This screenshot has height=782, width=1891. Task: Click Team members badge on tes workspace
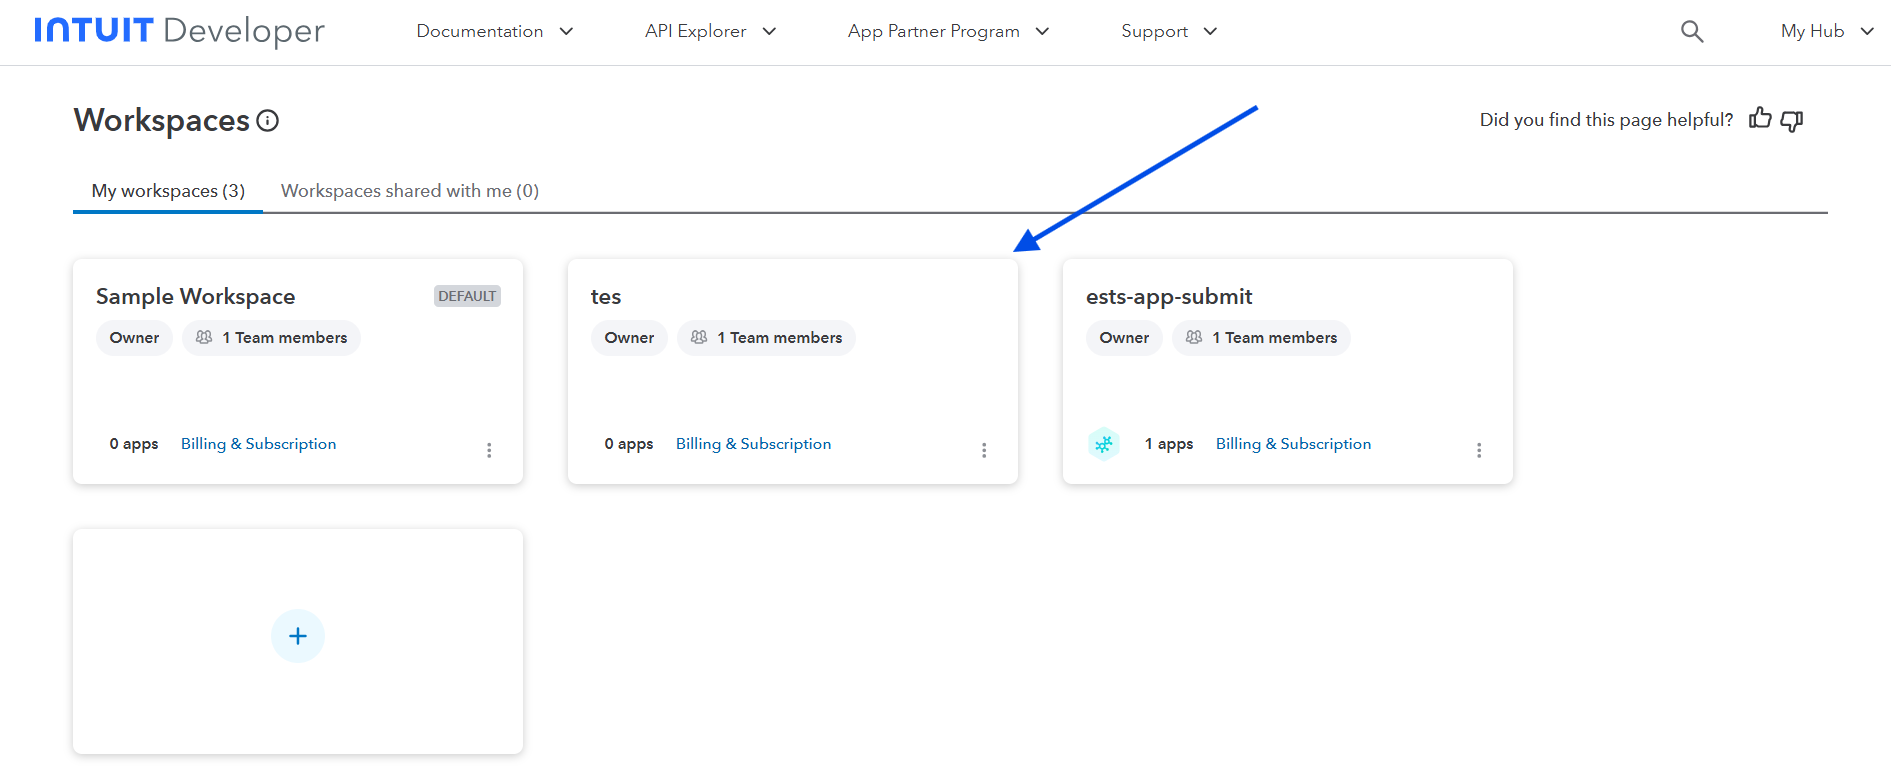tap(767, 338)
